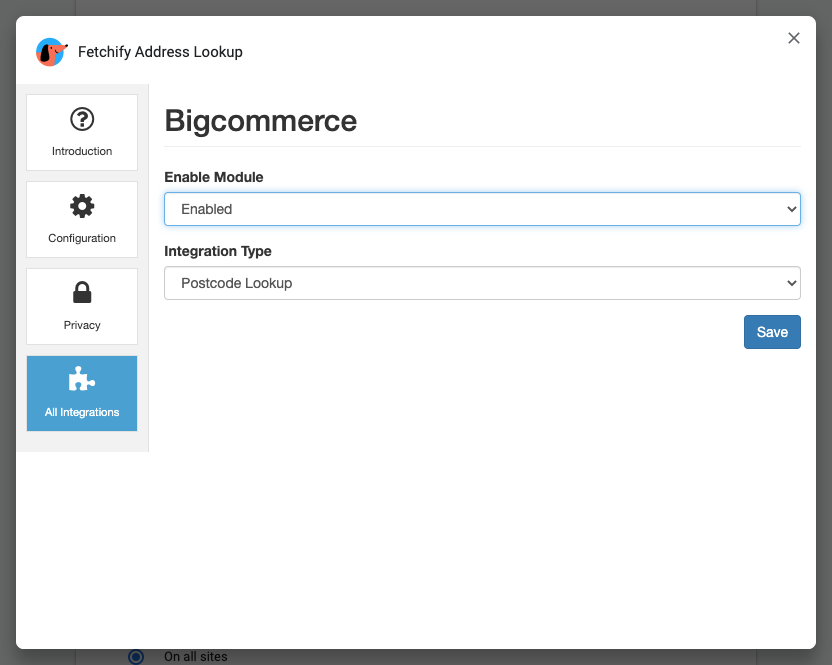Screen dimensions: 832x665
Task: Click the Bigcommerce heading
Action: coord(261,121)
